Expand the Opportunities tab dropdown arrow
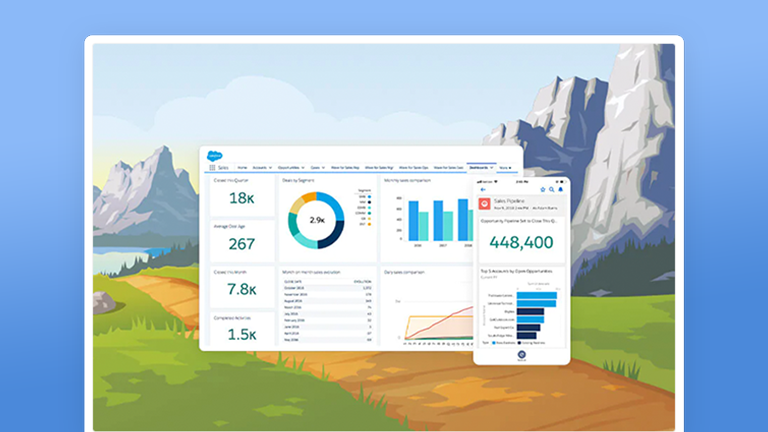 (303, 168)
